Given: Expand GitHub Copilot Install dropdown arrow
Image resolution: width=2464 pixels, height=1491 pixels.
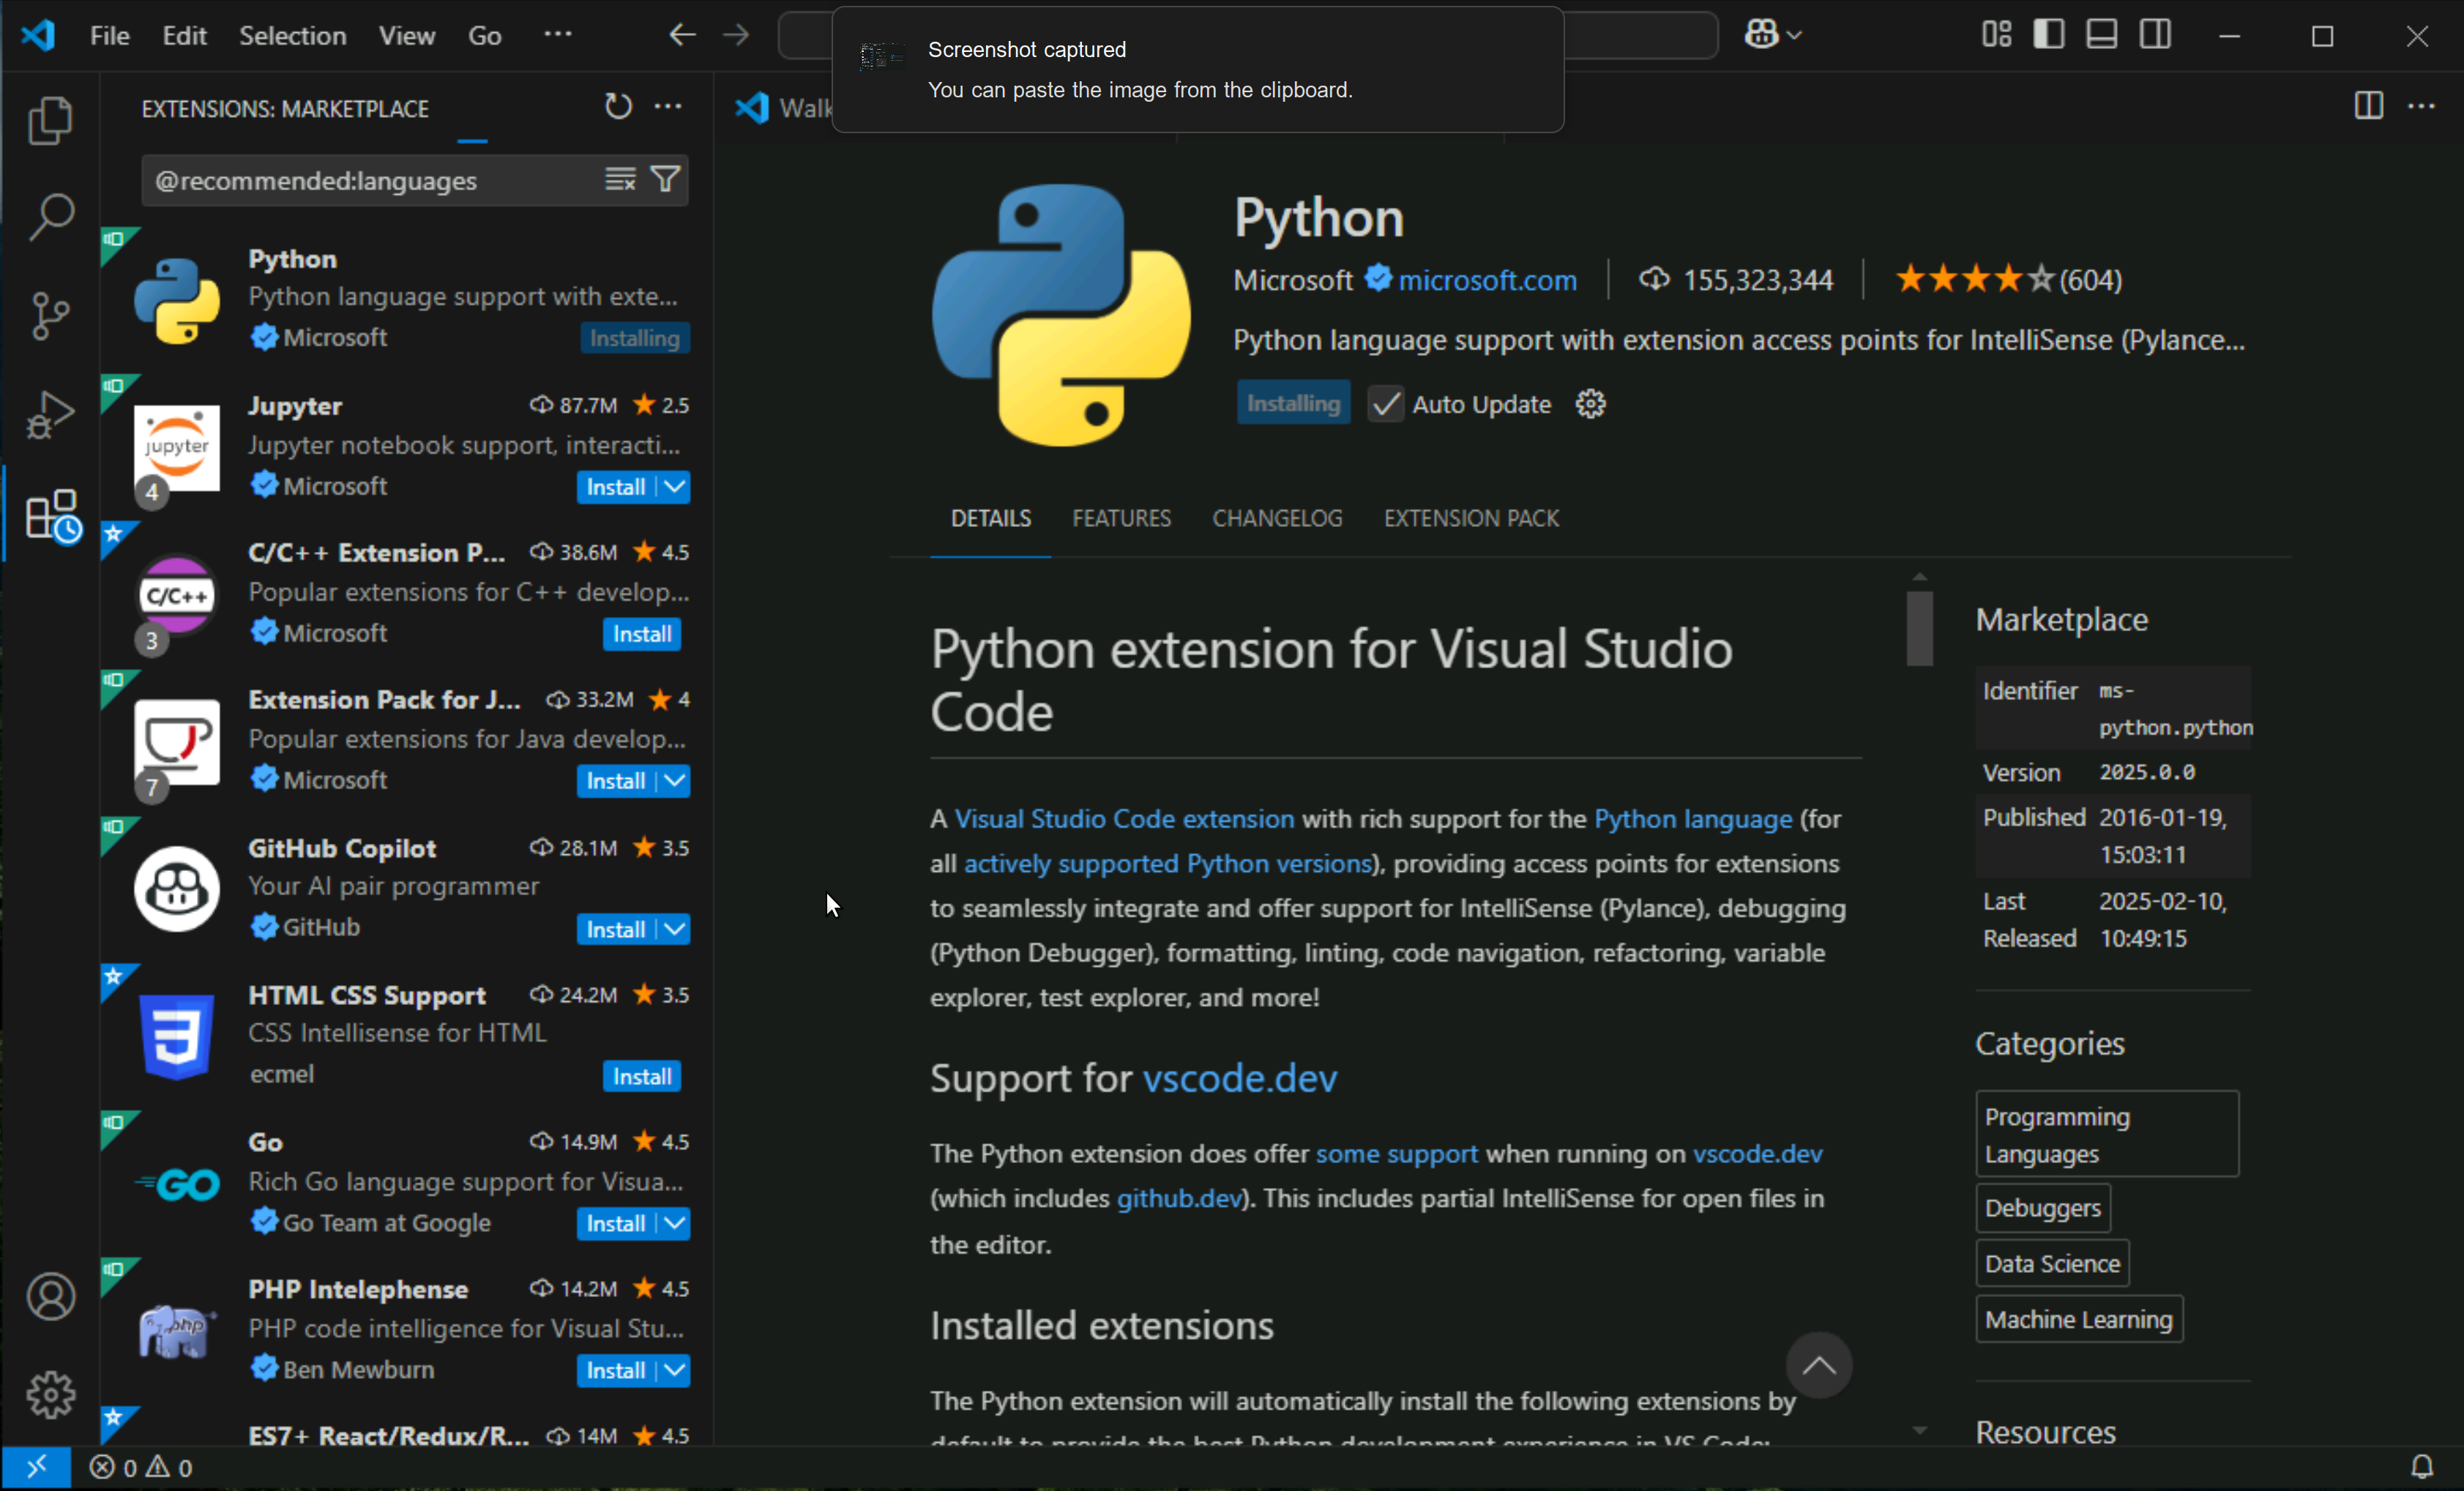Looking at the screenshot, I should (676, 929).
